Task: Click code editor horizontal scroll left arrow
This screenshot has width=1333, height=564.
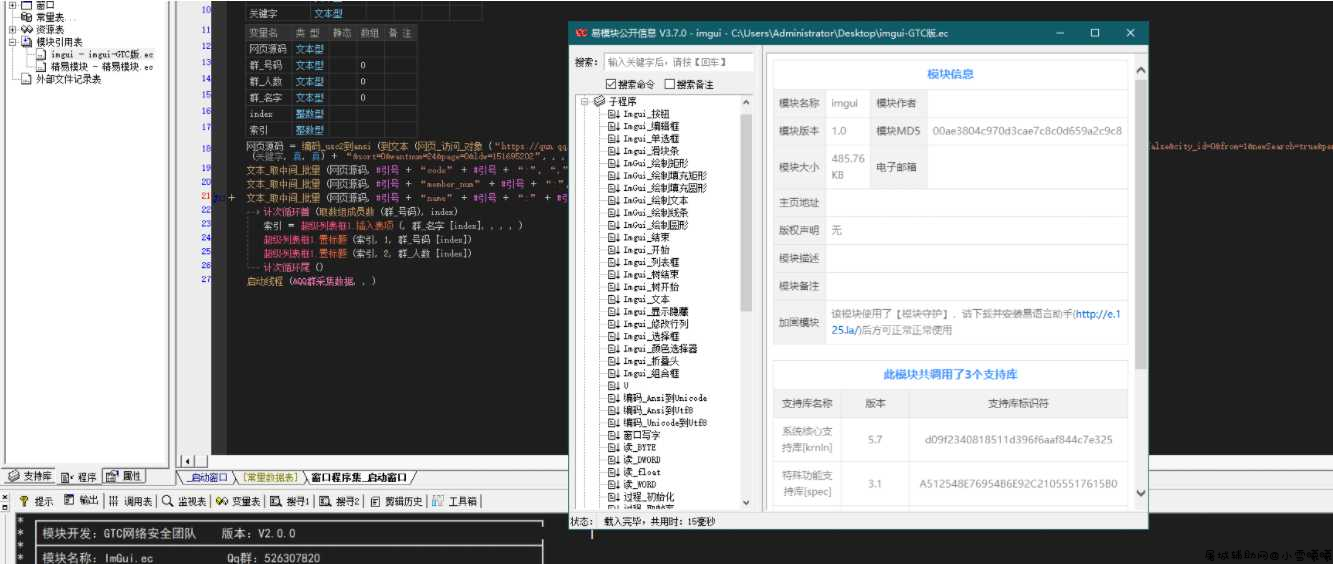Action: (187, 461)
